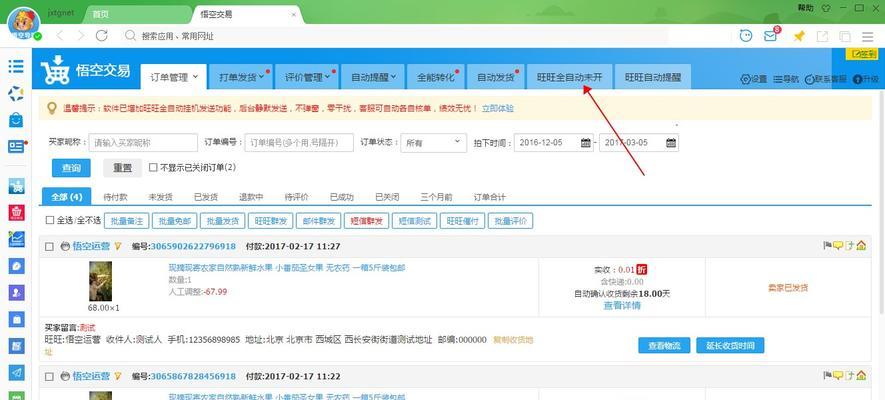Switch to 订单合计 tab

click(x=489, y=197)
